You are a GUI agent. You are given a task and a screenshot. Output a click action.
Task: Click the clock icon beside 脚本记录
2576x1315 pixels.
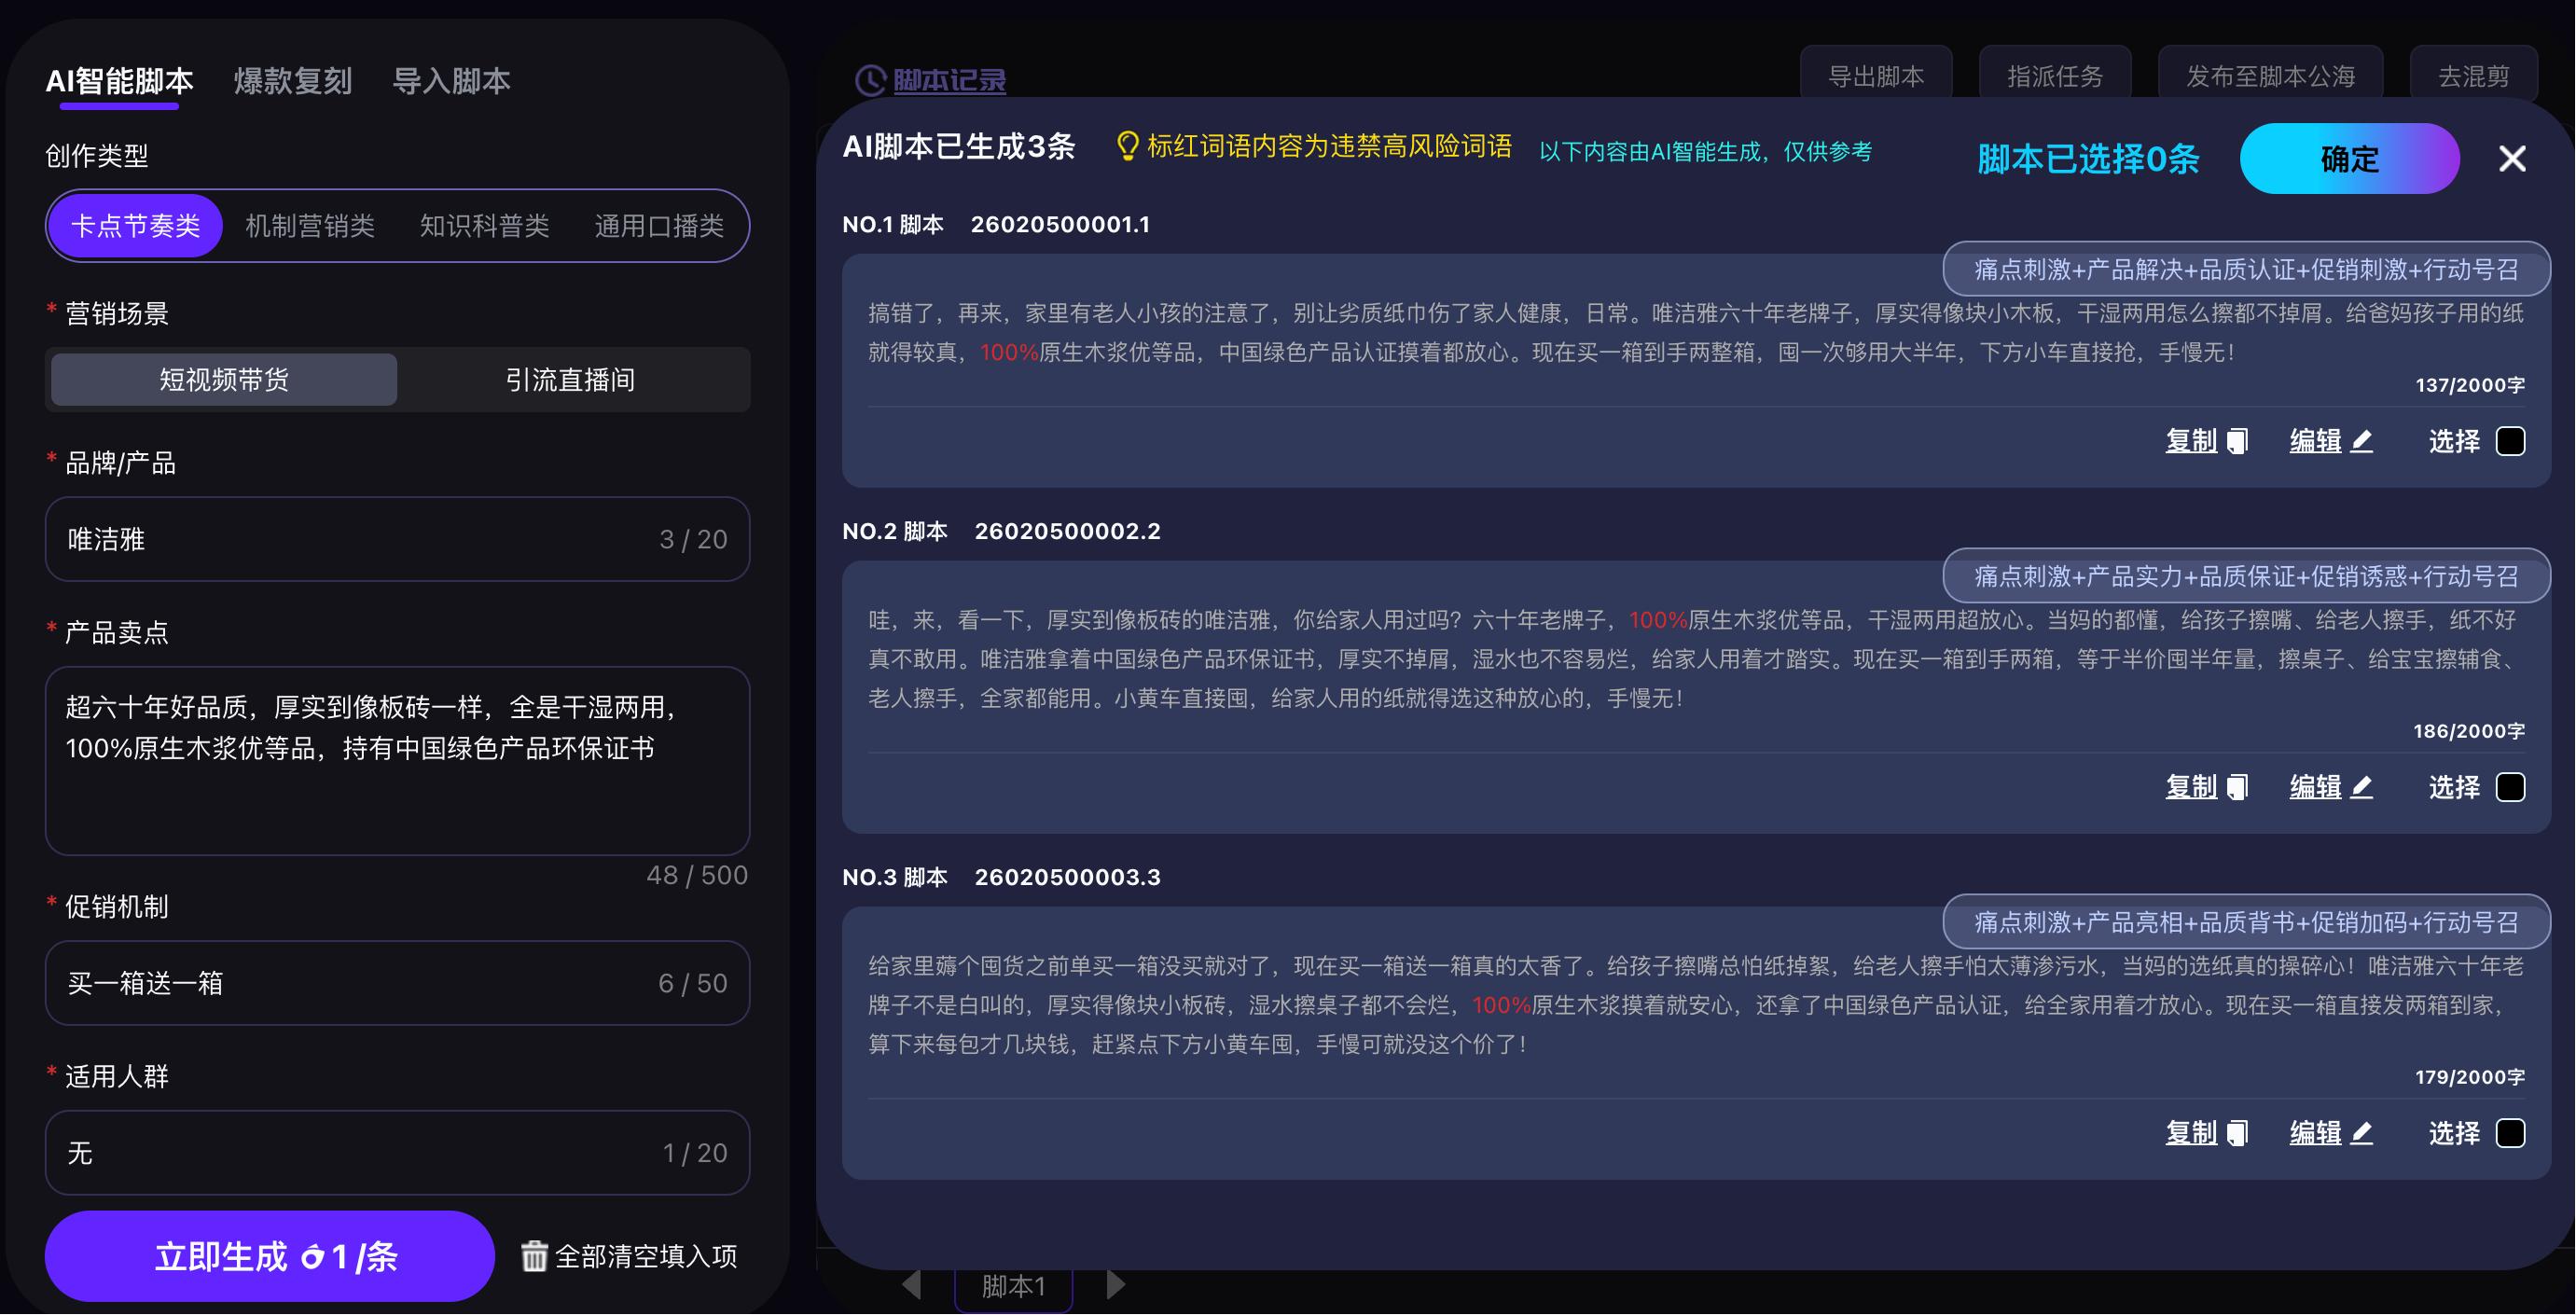[870, 80]
